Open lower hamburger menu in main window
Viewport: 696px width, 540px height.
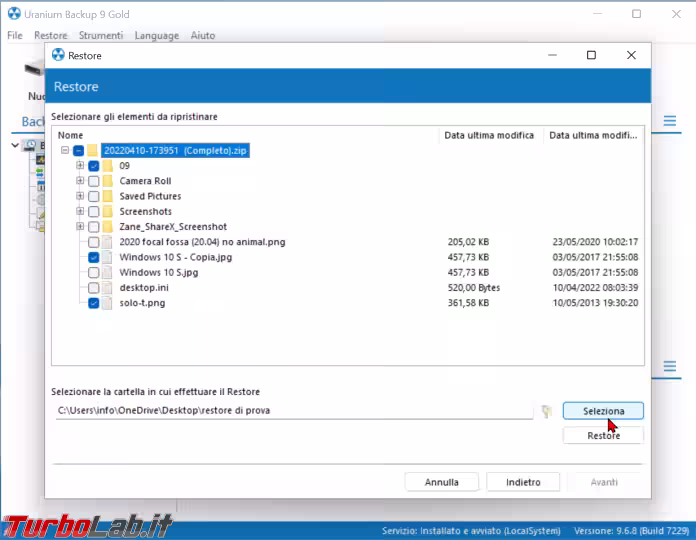(x=670, y=366)
